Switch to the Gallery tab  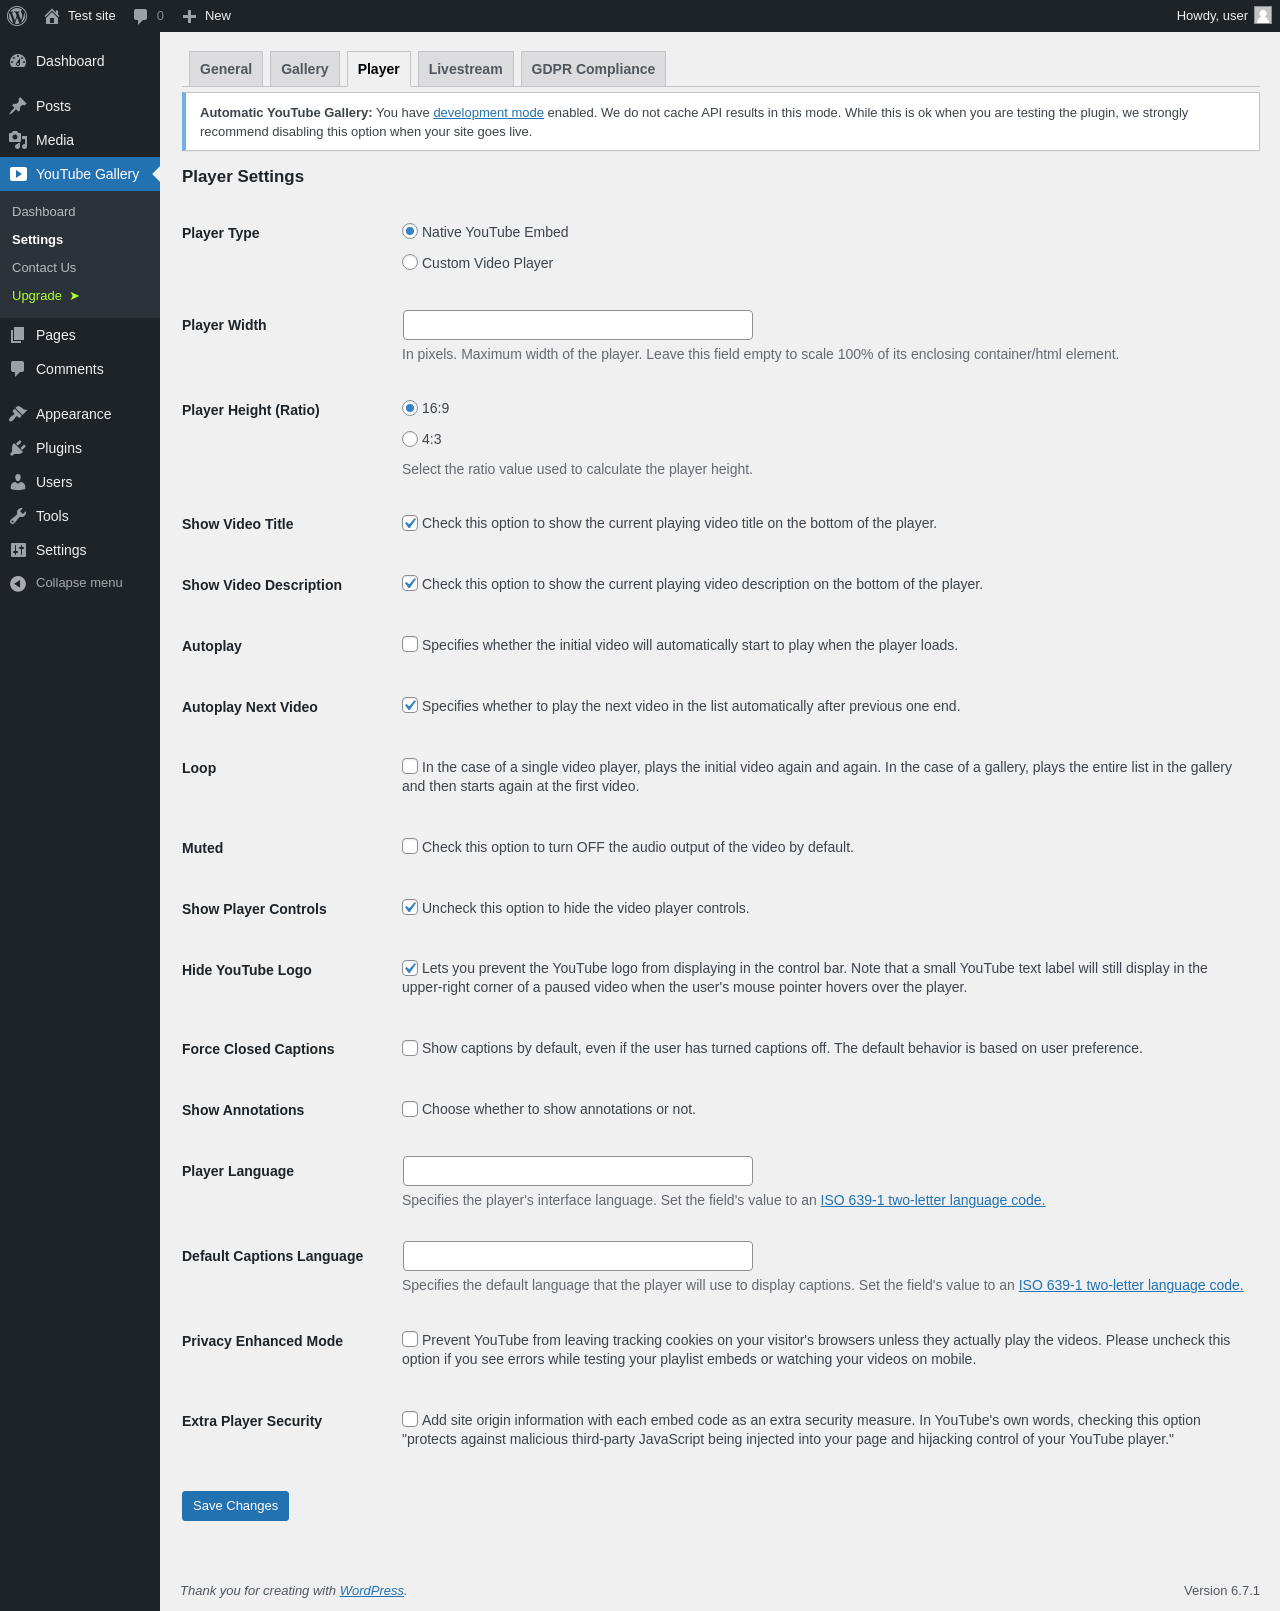pyautogui.click(x=305, y=69)
